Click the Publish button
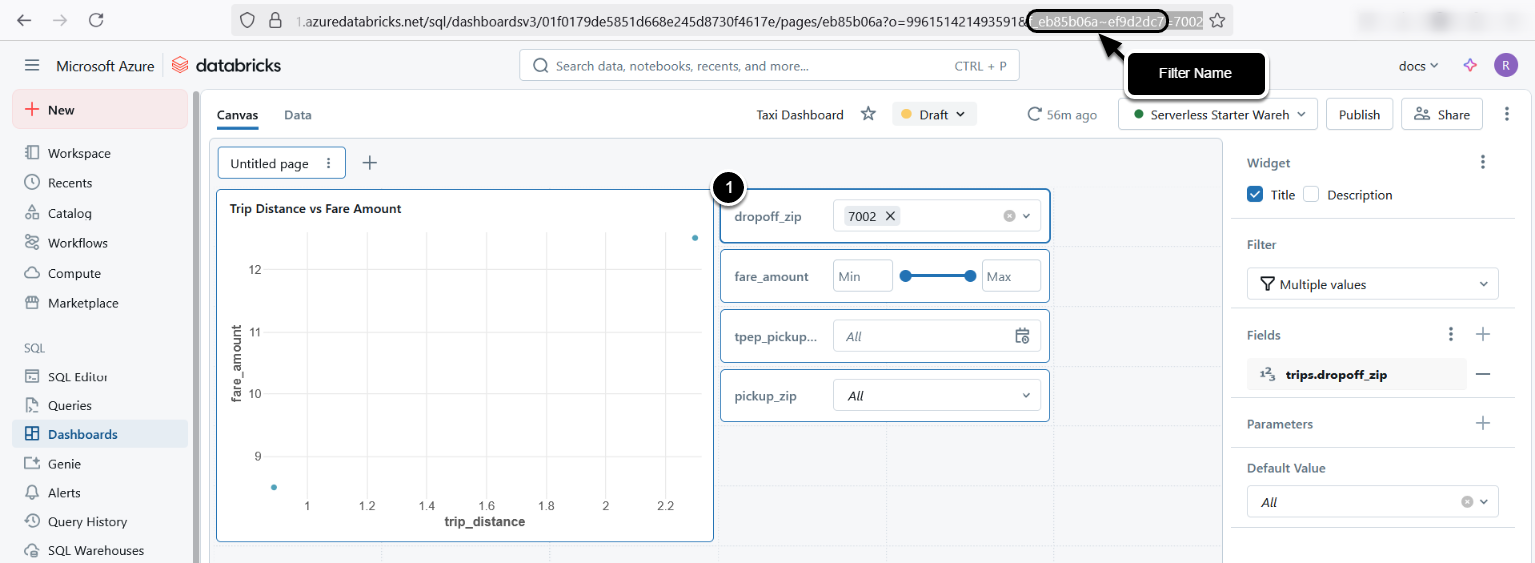This screenshot has width=1535, height=563. tap(1359, 115)
